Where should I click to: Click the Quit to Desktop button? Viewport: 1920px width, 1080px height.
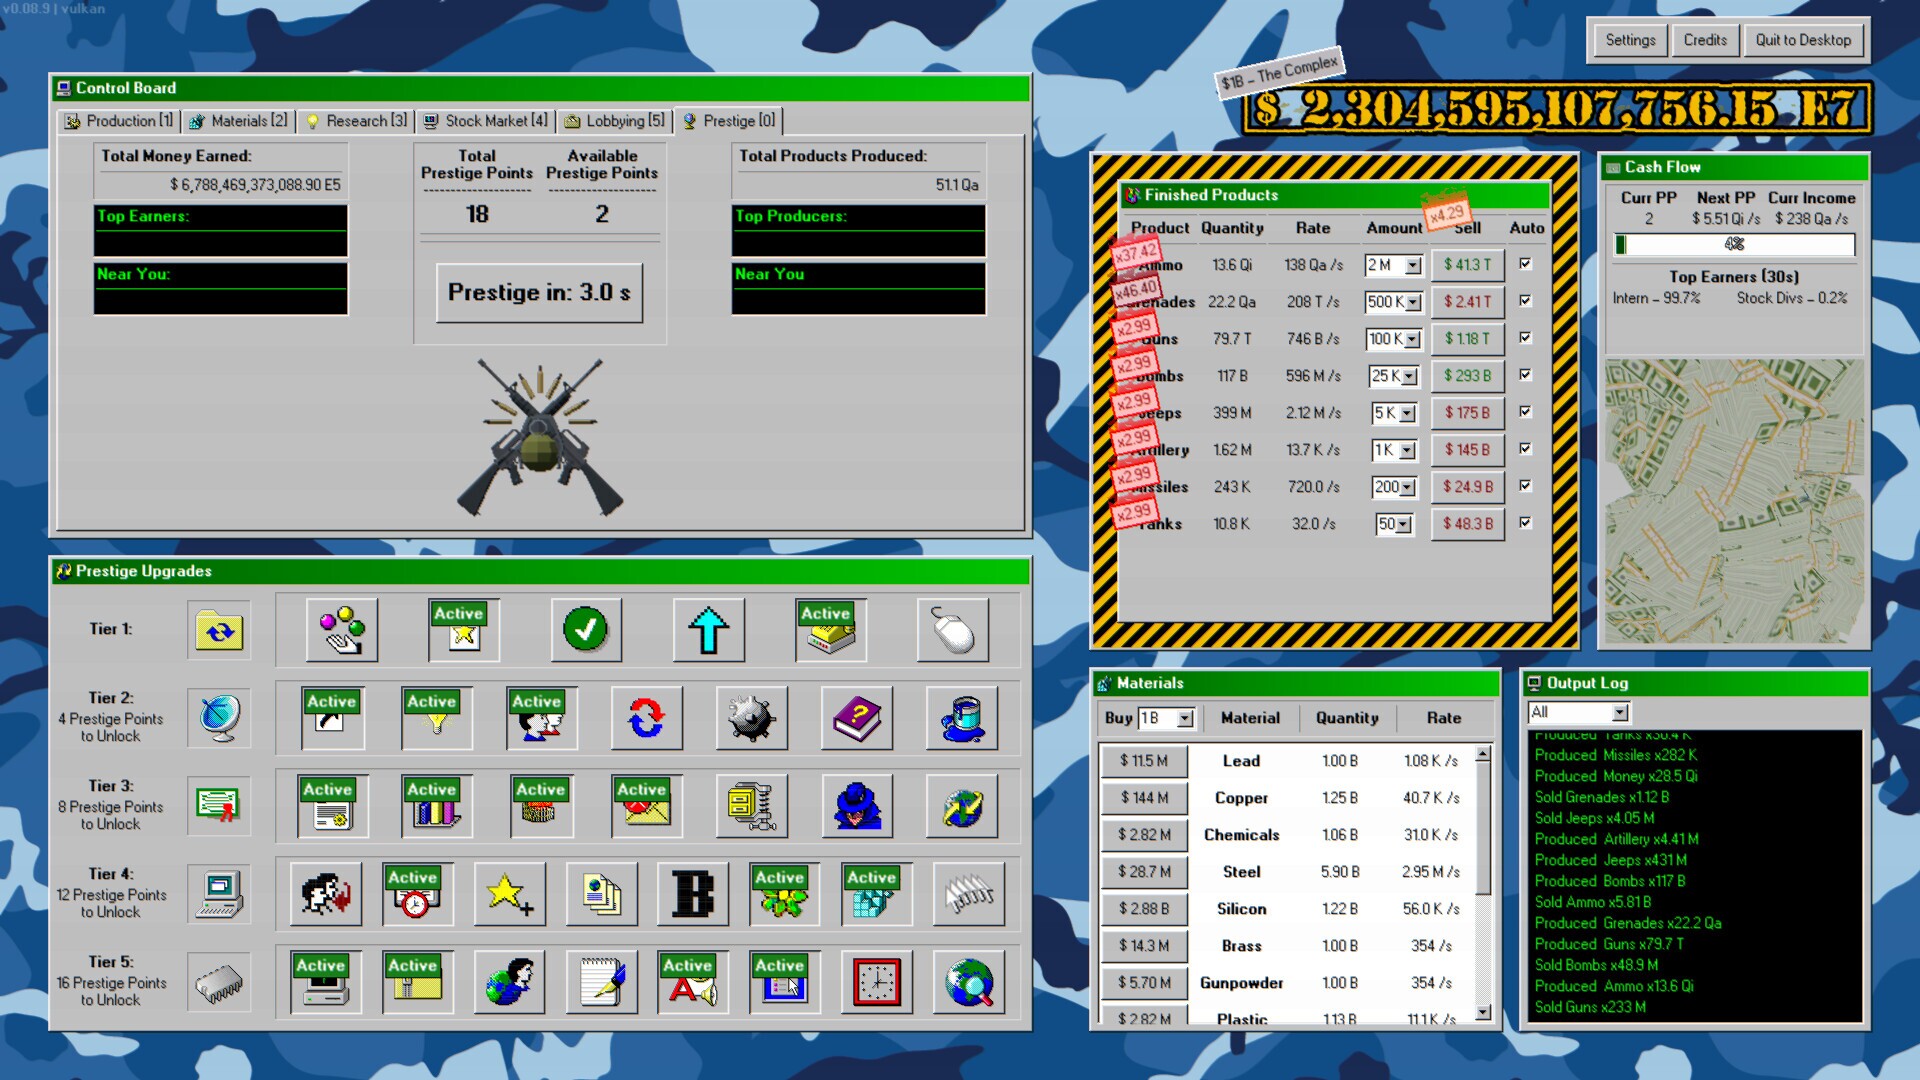(x=1803, y=40)
